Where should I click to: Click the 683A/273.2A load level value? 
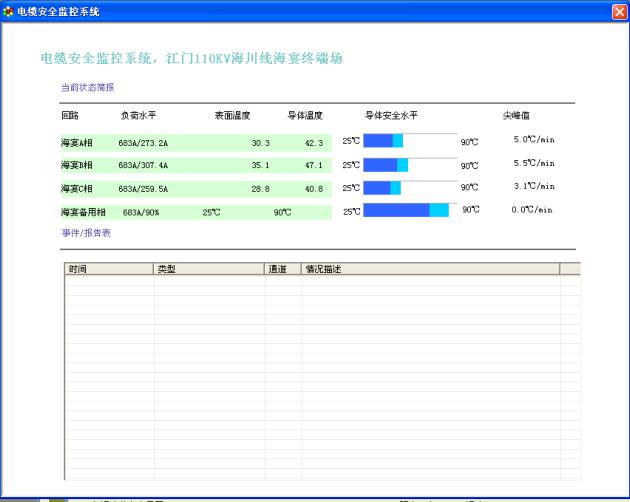click(x=143, y=143)
